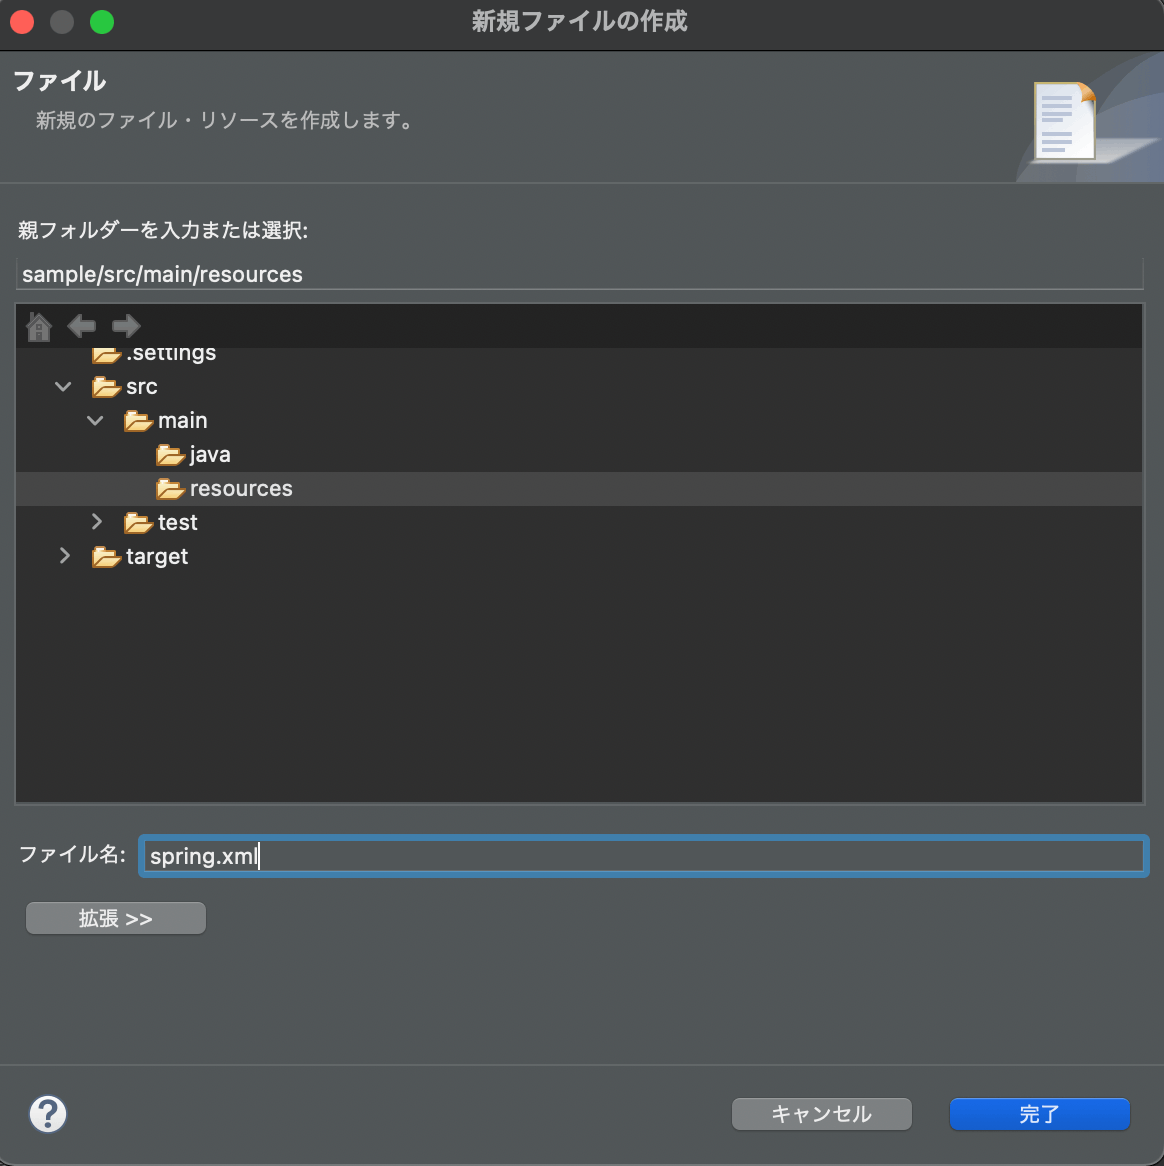Click the 完了 finish button

pyautogui.click(x=1039, y=1114)
